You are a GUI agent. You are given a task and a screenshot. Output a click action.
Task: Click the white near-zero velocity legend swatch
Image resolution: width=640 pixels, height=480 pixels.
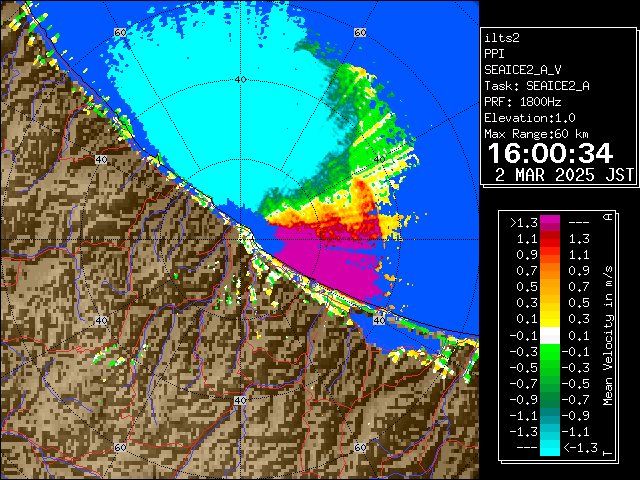point(550,336)
